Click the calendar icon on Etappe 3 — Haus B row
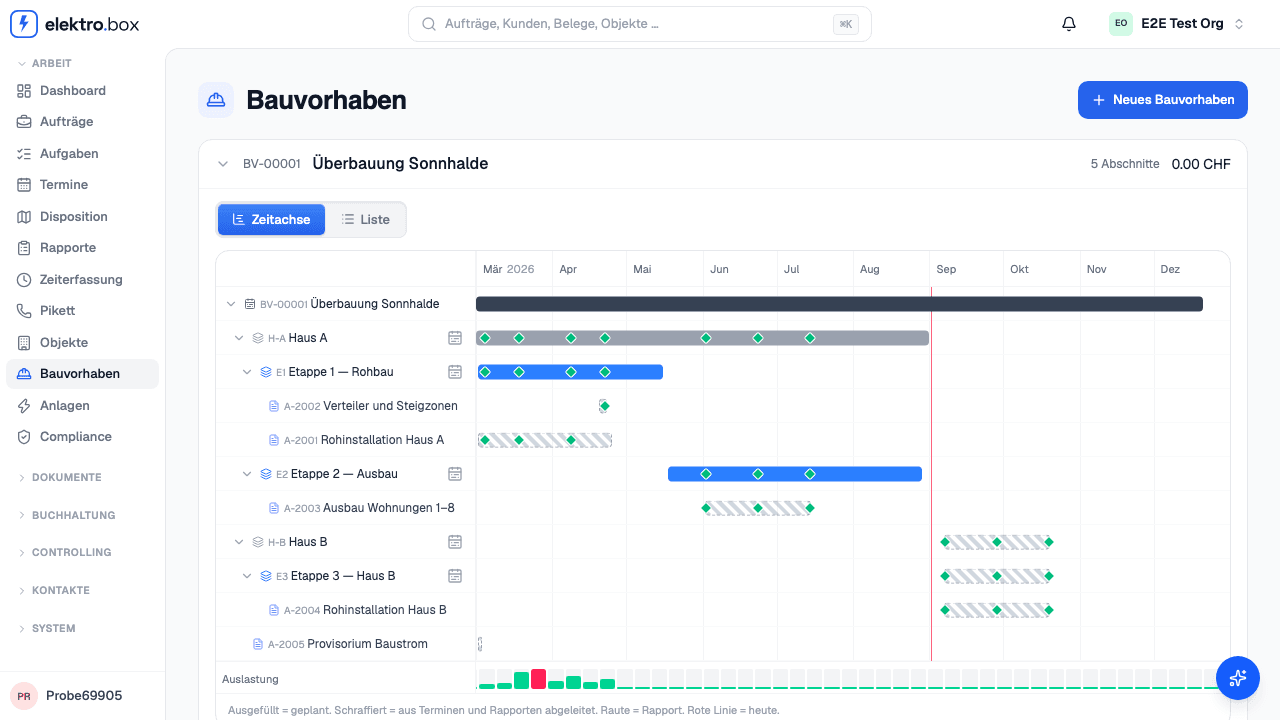The height and width of the screenshot is (720, 1280). pos(455,576)
